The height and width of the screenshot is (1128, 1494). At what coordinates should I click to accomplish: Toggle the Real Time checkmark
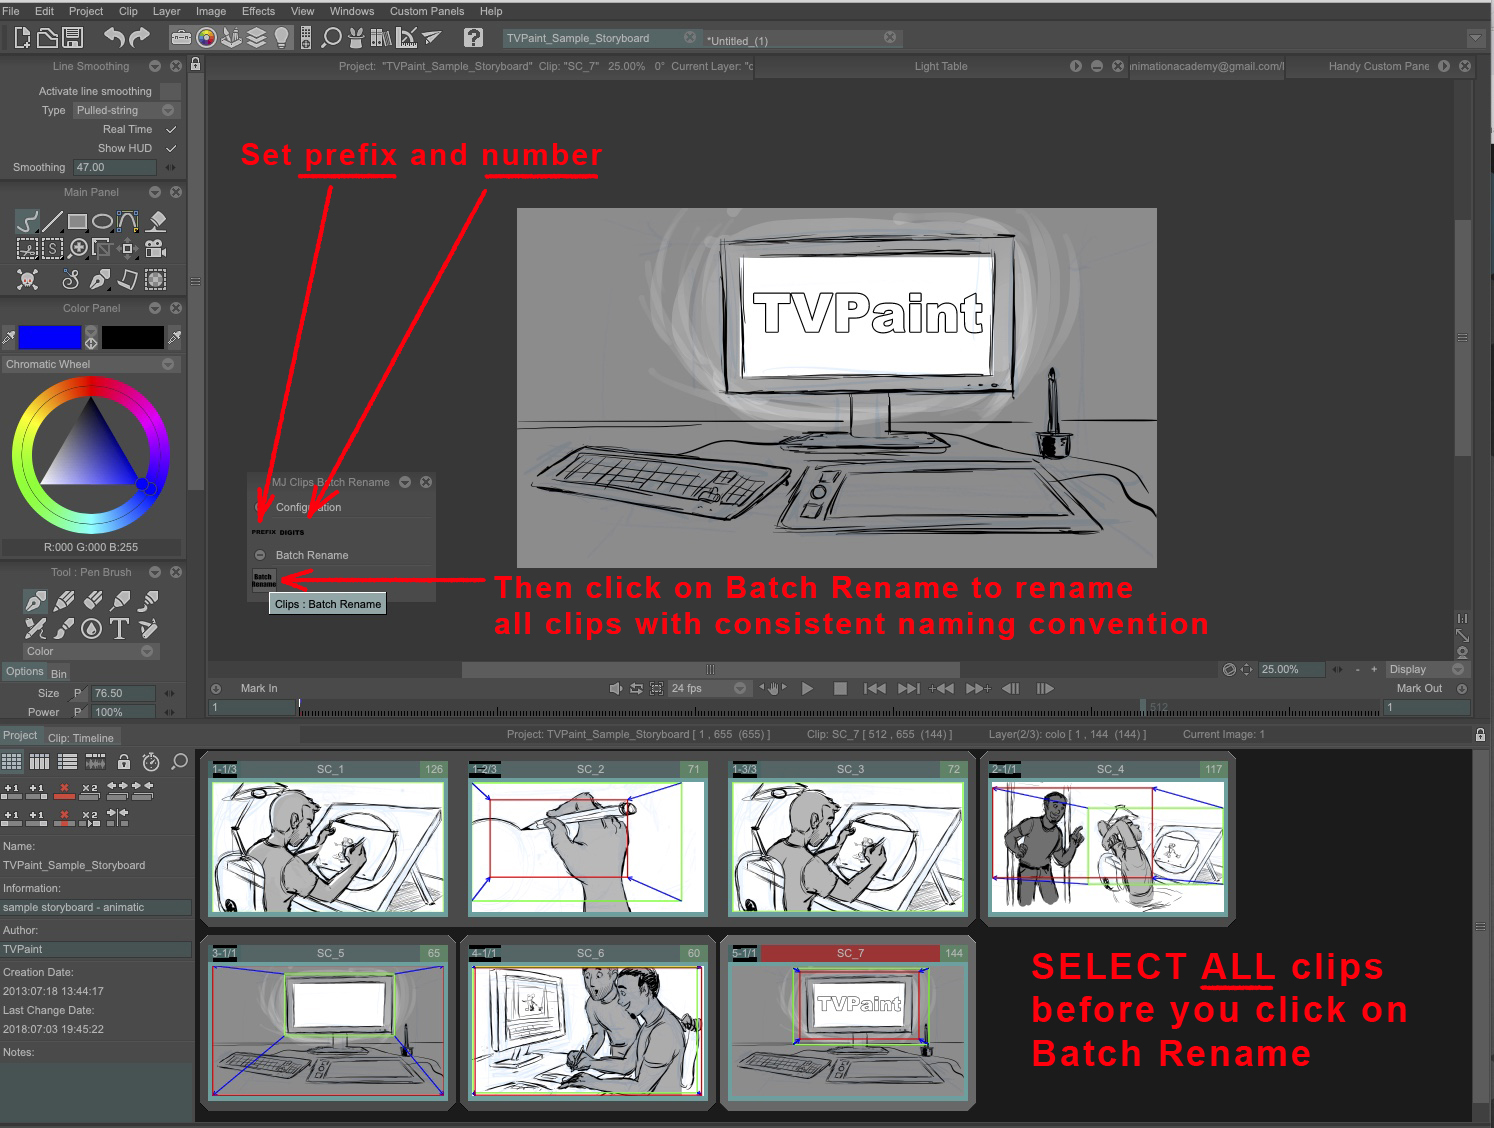point(171,129)
